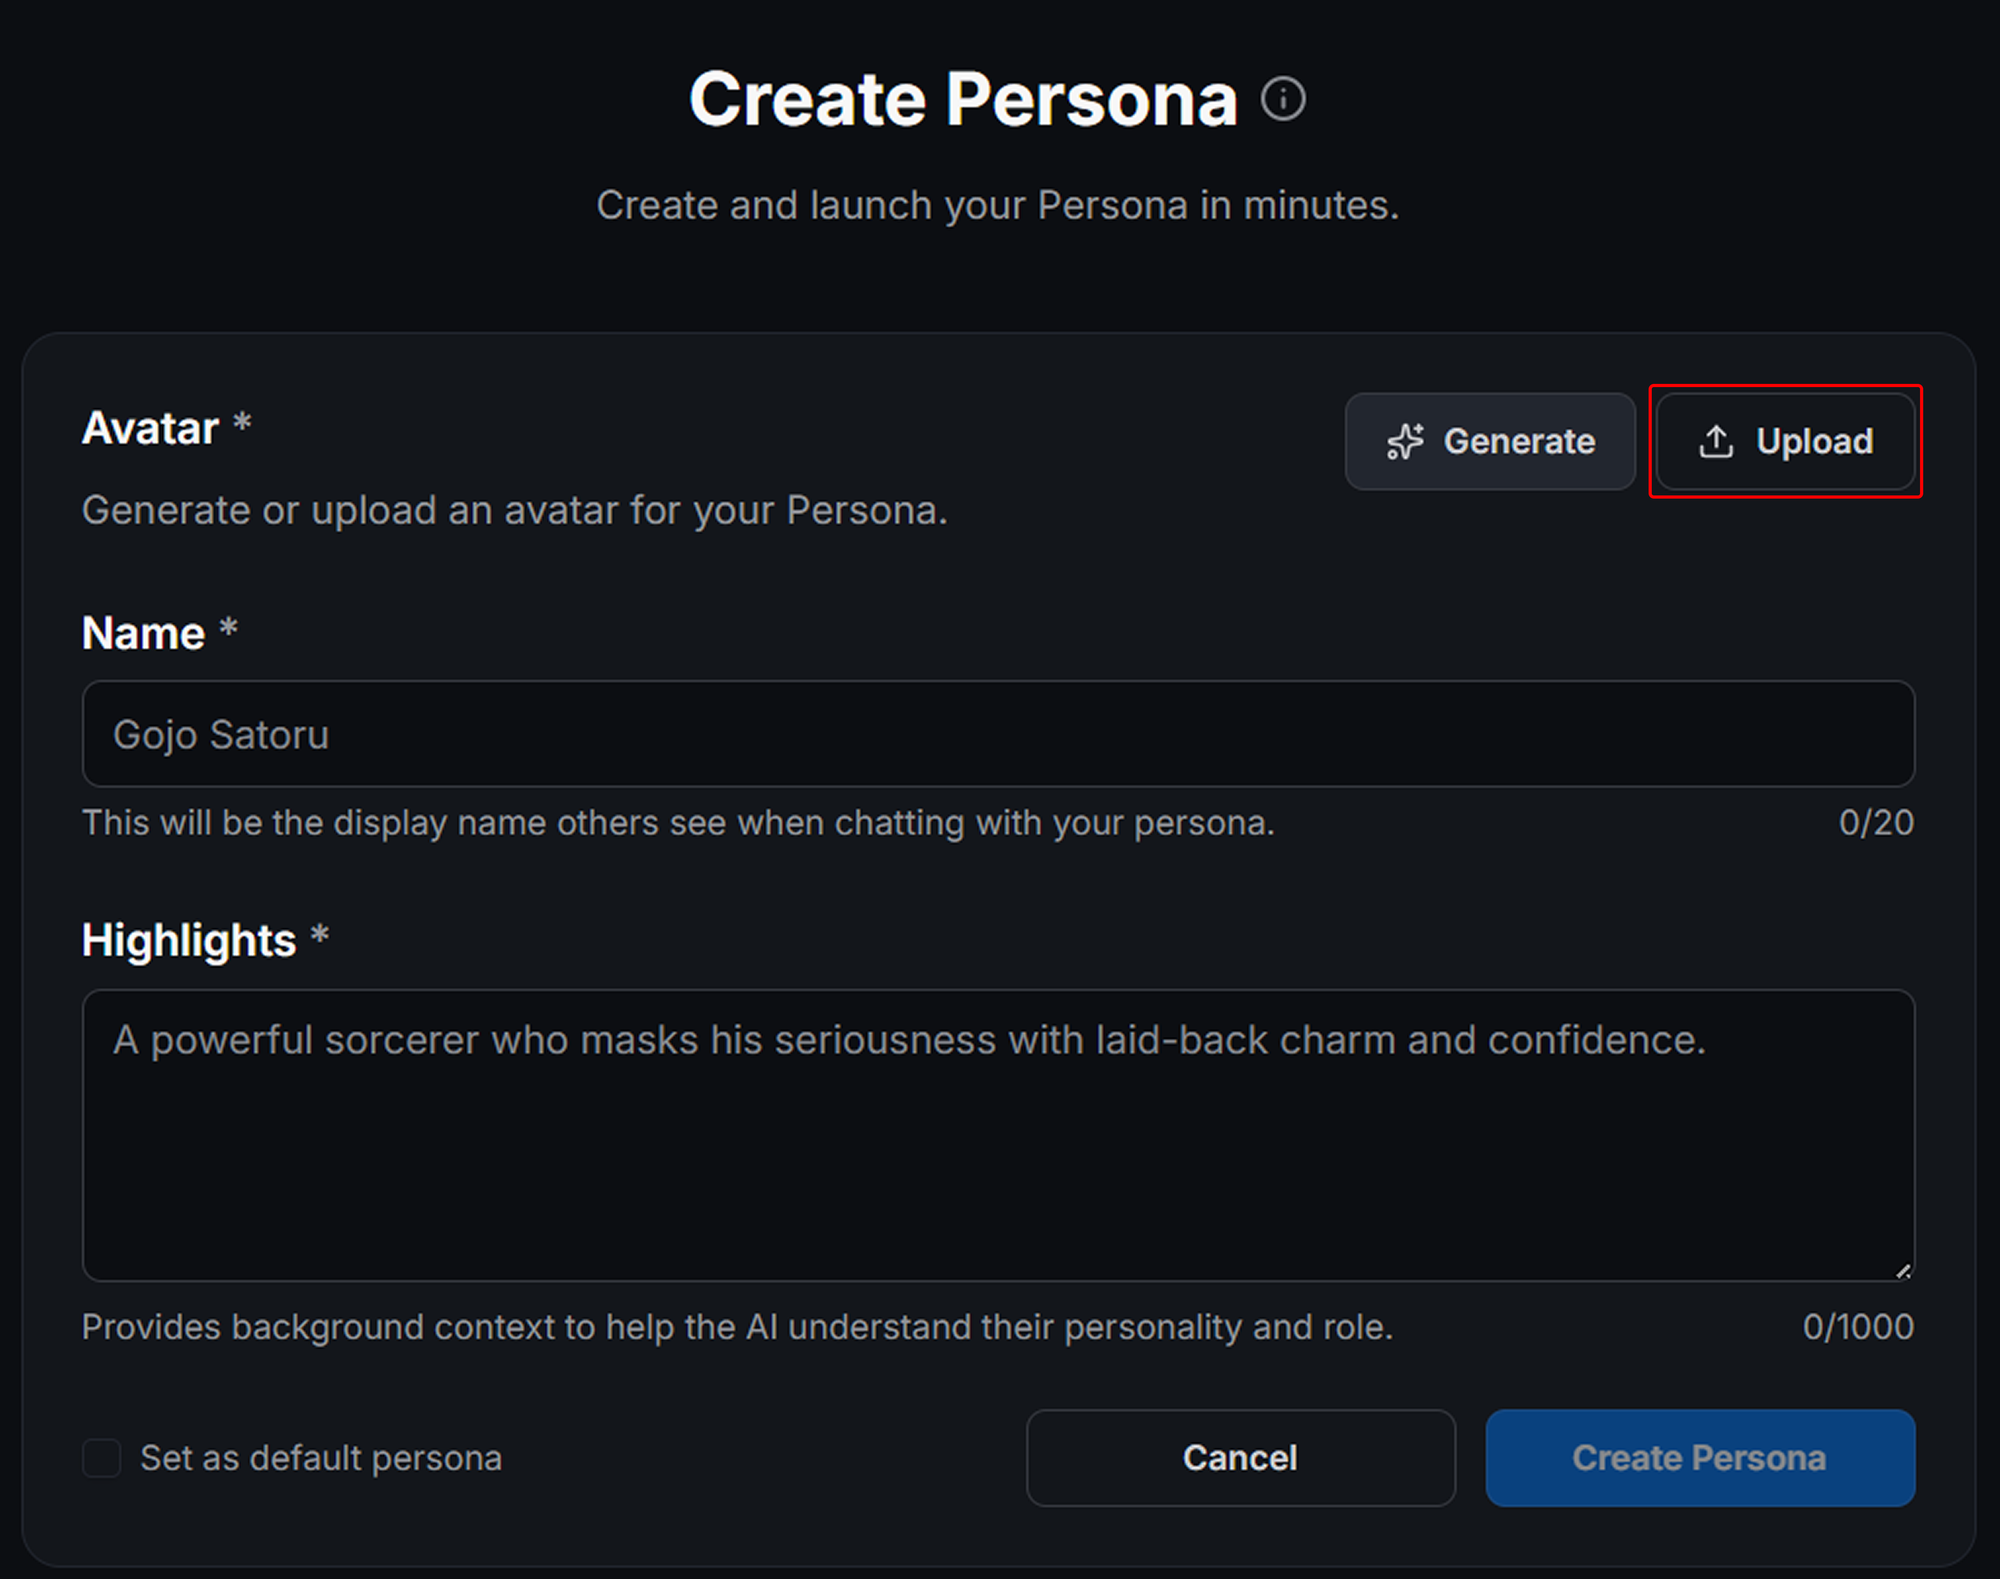This screenshot has width=2000, height=1579.
Task: Click the Upload label to upload an avatar
Action: coord(1814,441)
